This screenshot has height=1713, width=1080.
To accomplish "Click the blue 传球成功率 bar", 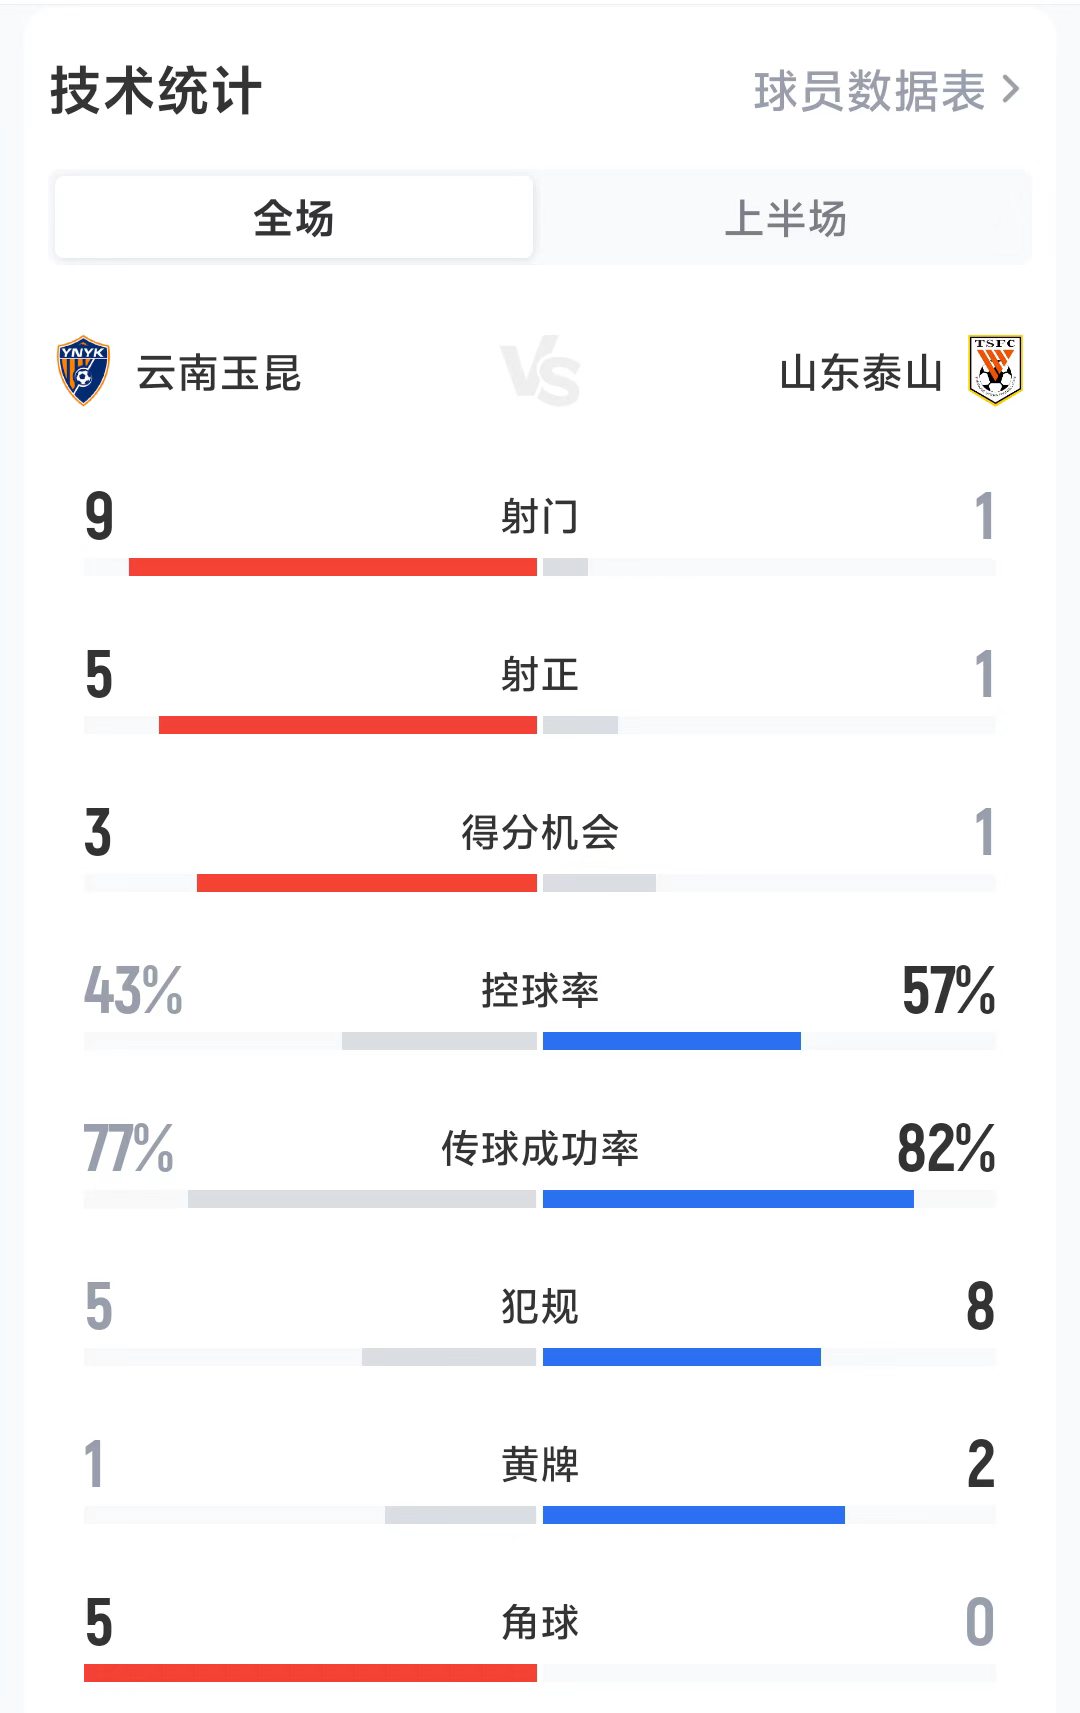I will tap(728, 1199).
